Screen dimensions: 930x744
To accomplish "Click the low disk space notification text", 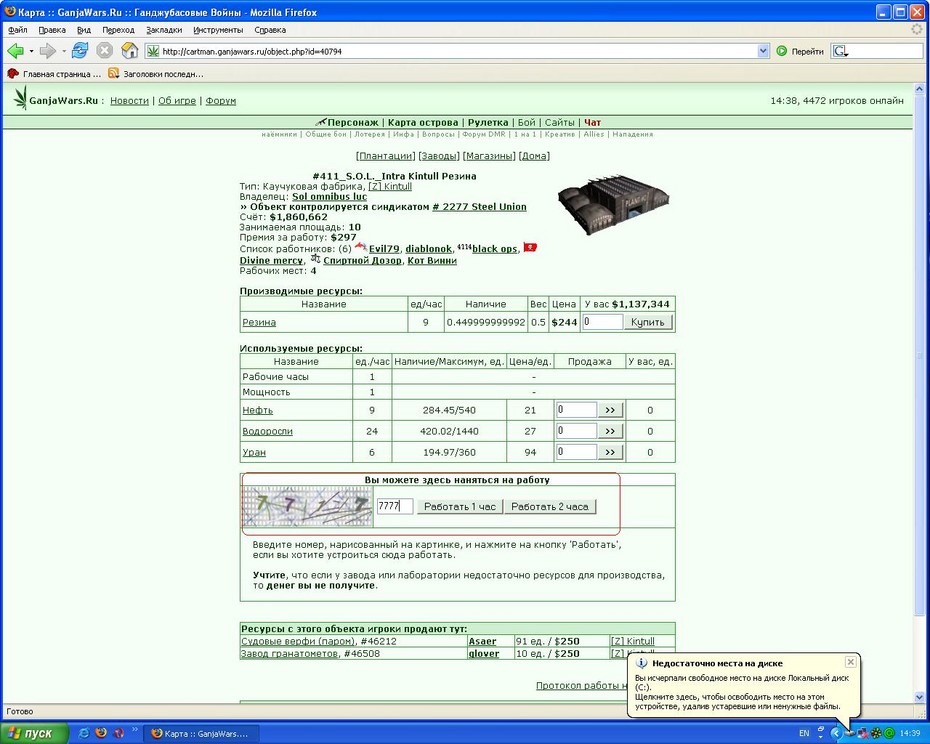I will coord(742,692).
